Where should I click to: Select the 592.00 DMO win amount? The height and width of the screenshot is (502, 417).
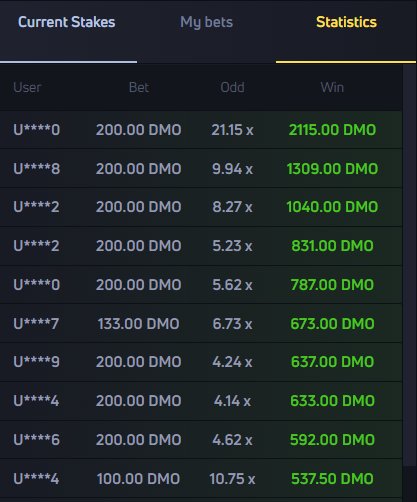tap(332, 440)
